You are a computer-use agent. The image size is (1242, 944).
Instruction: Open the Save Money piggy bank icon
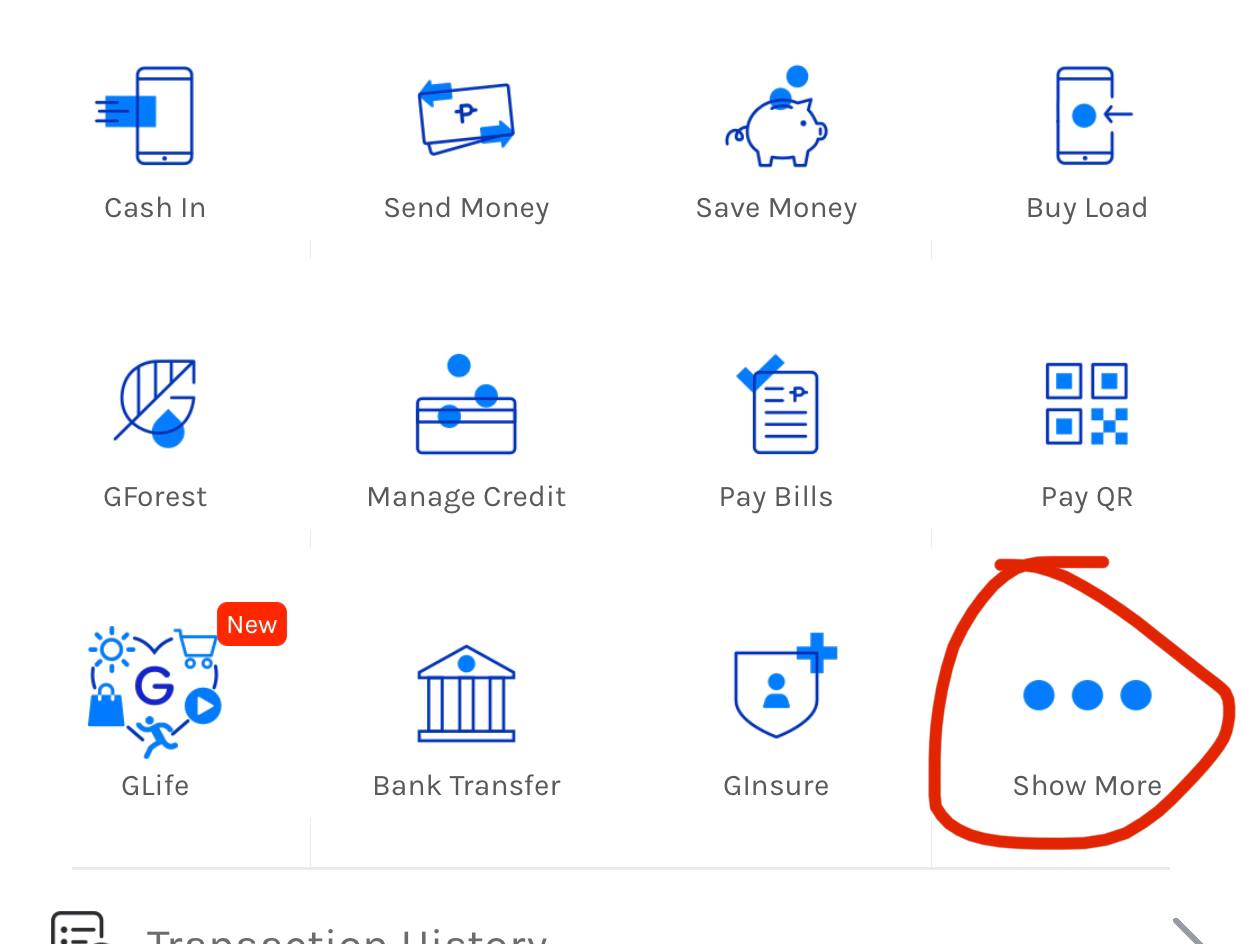pyautogui.click(x=777, y=116)
